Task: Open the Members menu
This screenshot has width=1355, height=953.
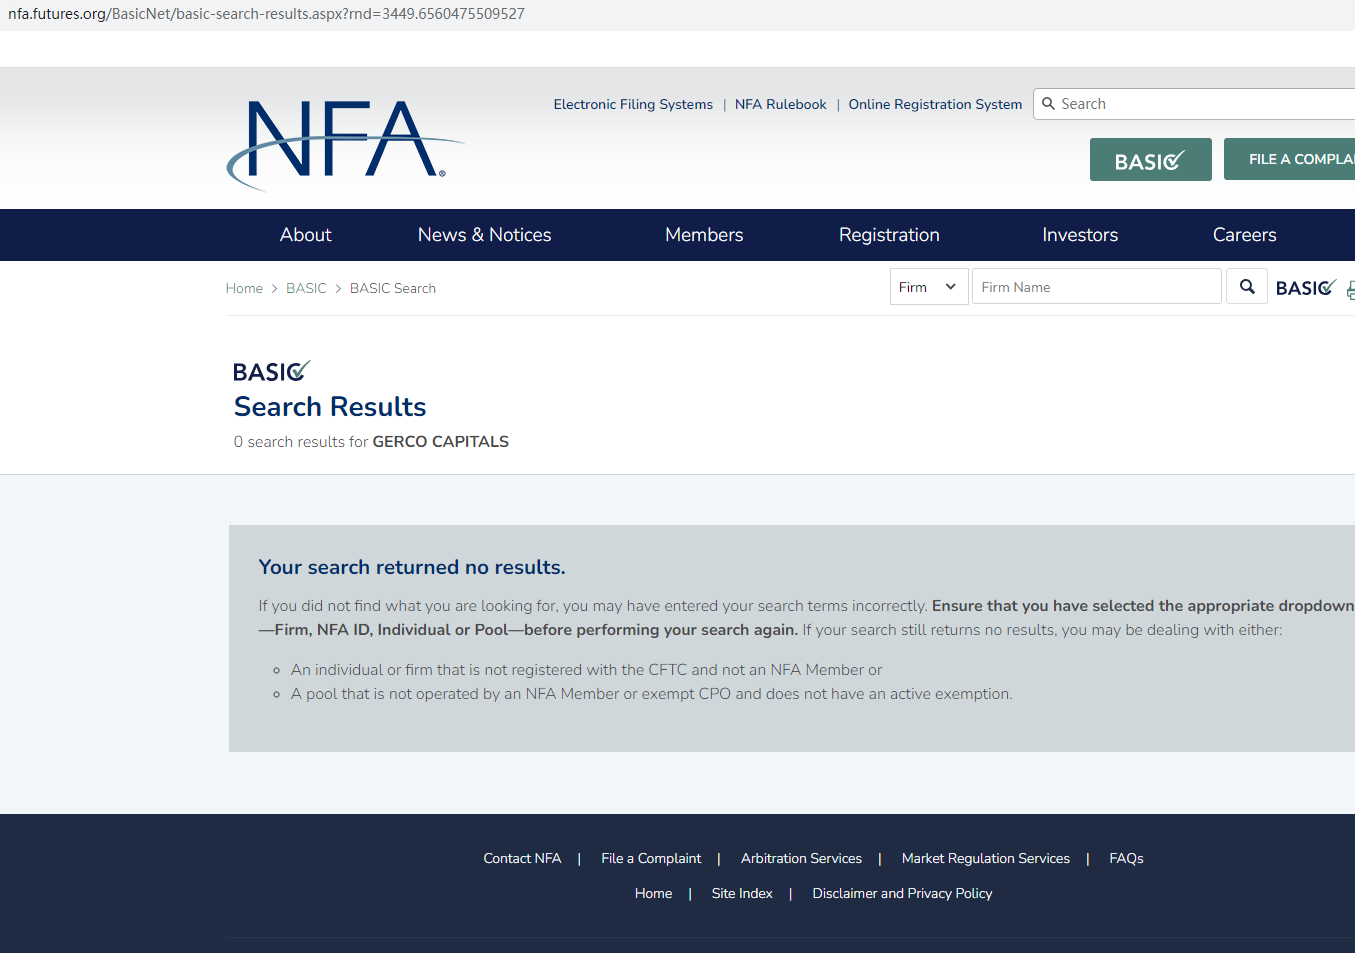Action: [x=704, y=235]
